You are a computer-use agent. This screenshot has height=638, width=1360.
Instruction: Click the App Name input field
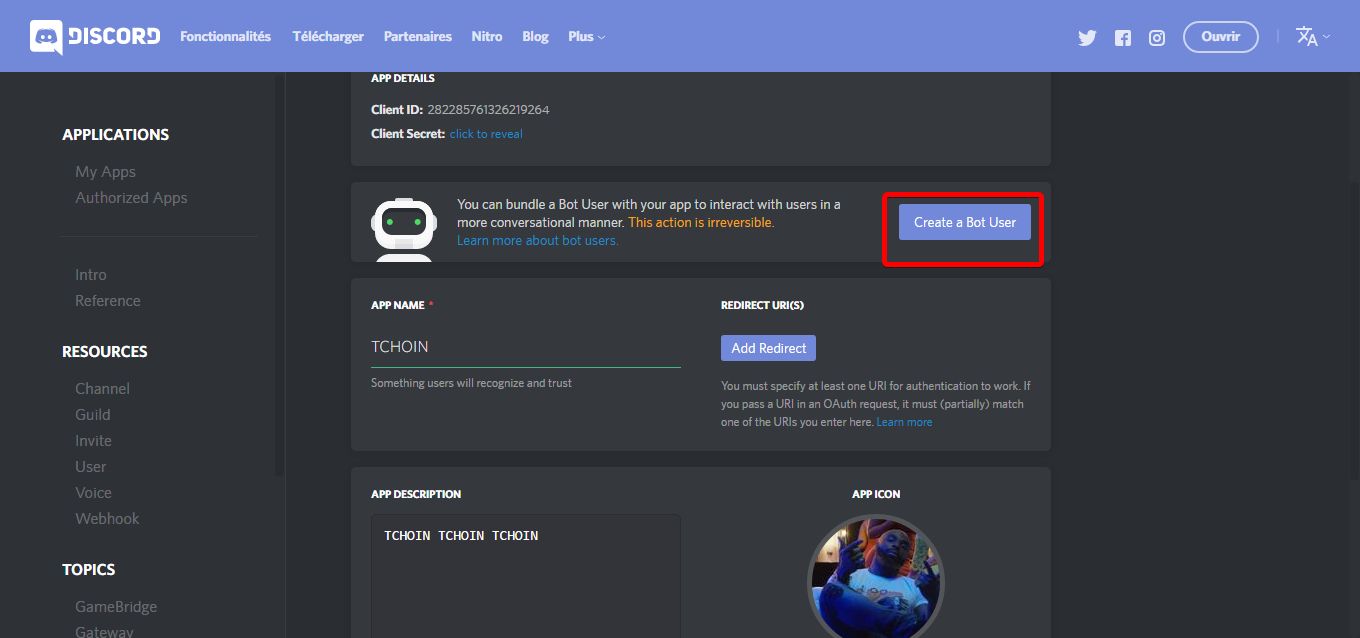(526, 347)
